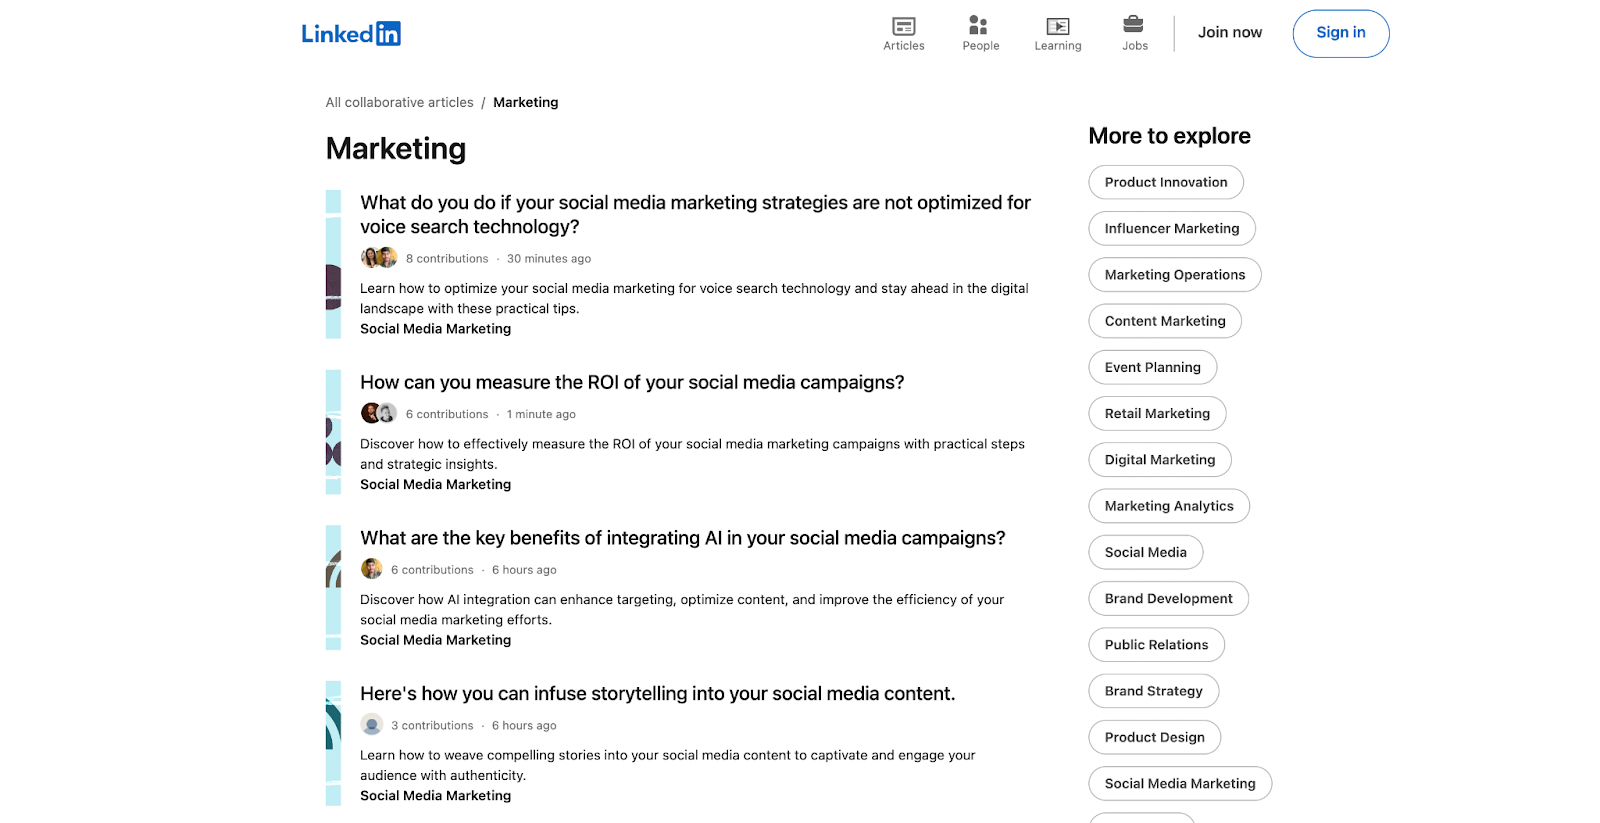The height and width of the screenshot is (823, 1600).
Task: Click contributor avatar of storytelling article
Action: point(372,725)
